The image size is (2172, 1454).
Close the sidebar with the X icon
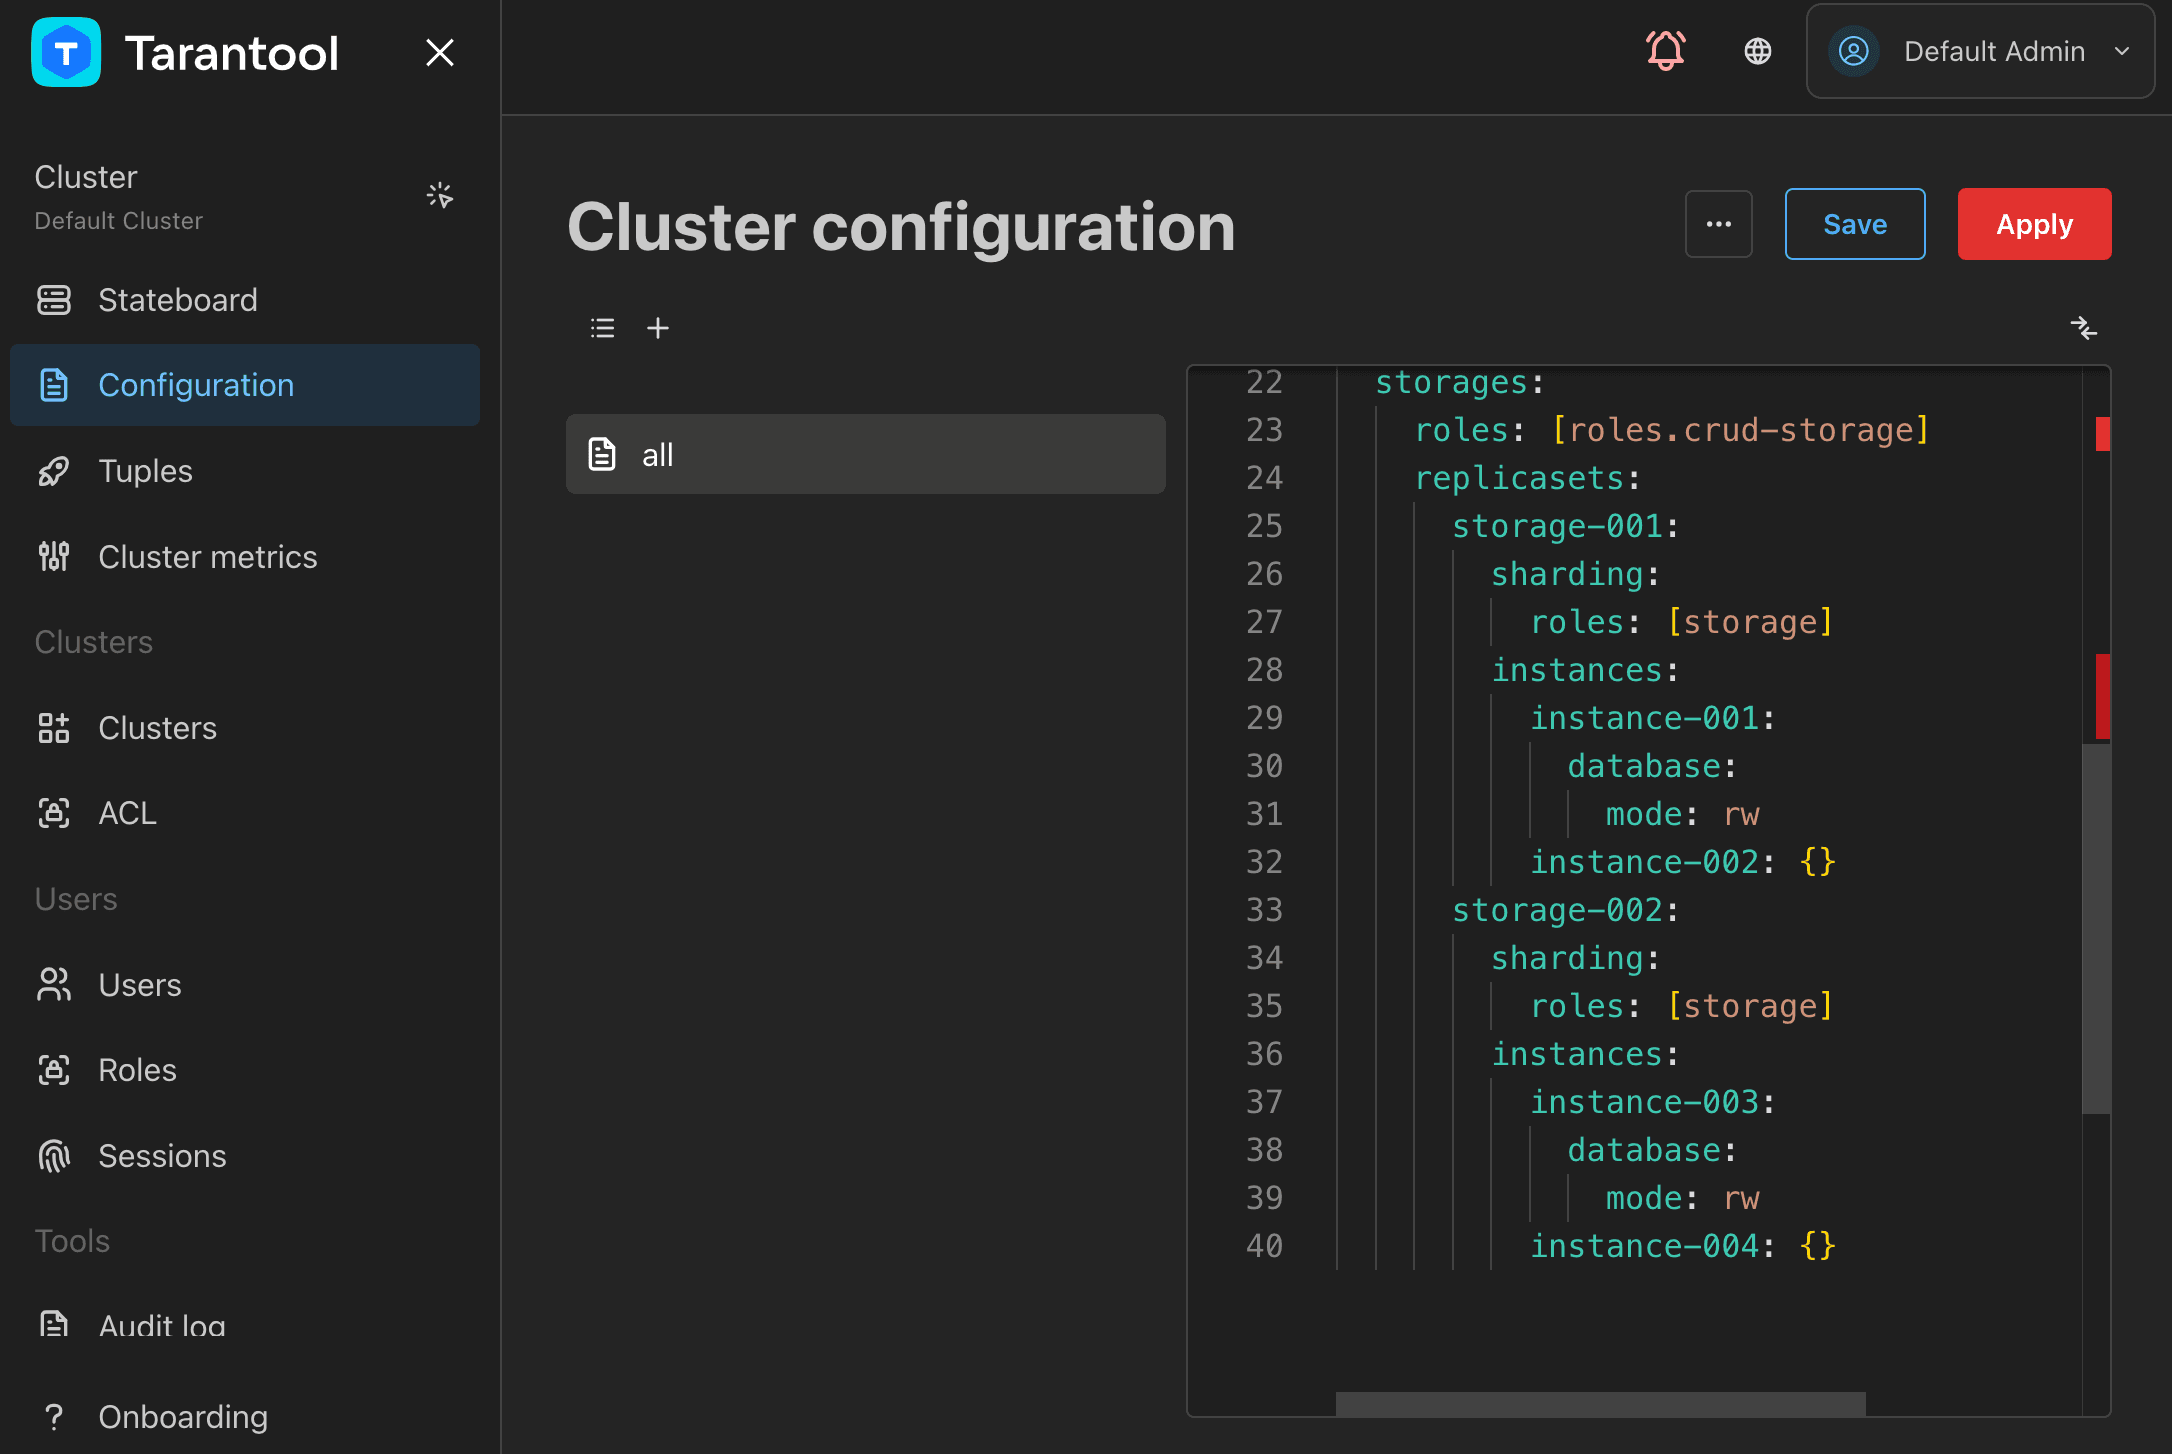click(440, 53)
